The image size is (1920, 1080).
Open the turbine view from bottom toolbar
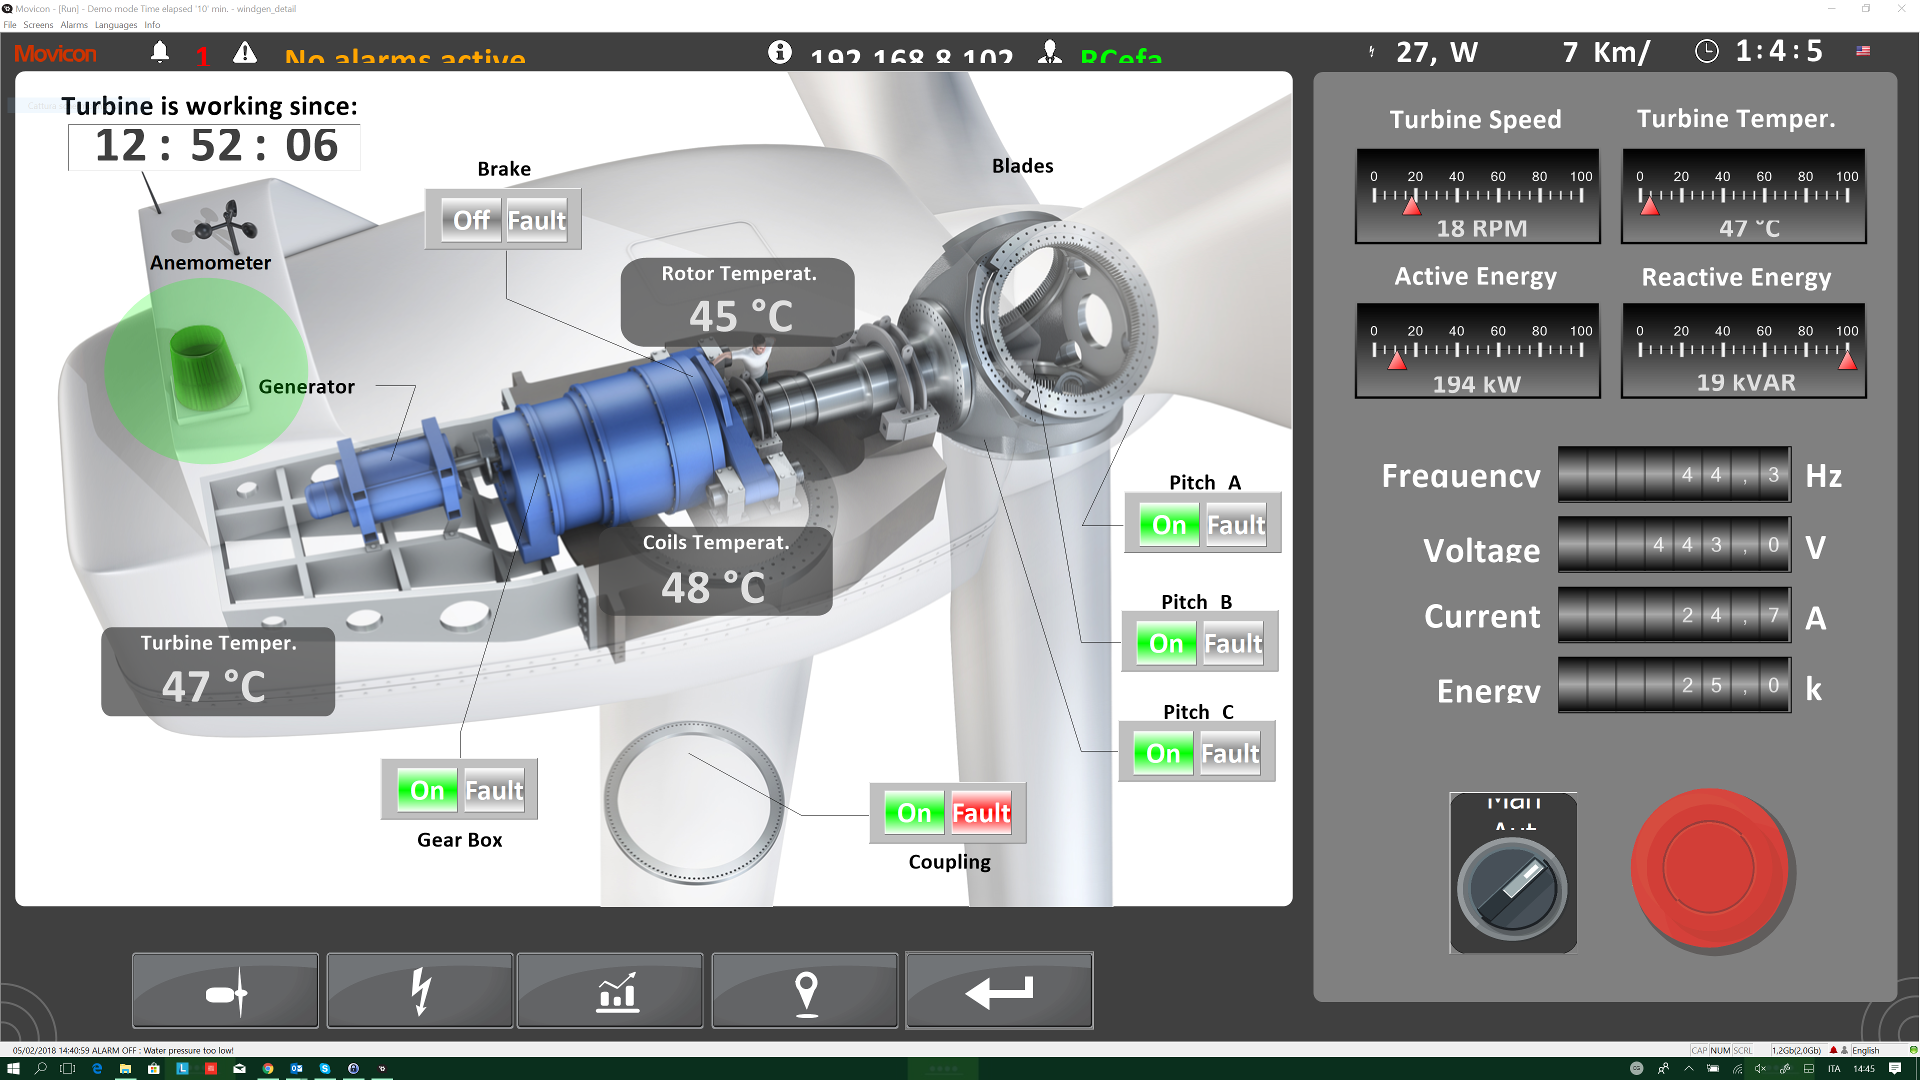225,991
